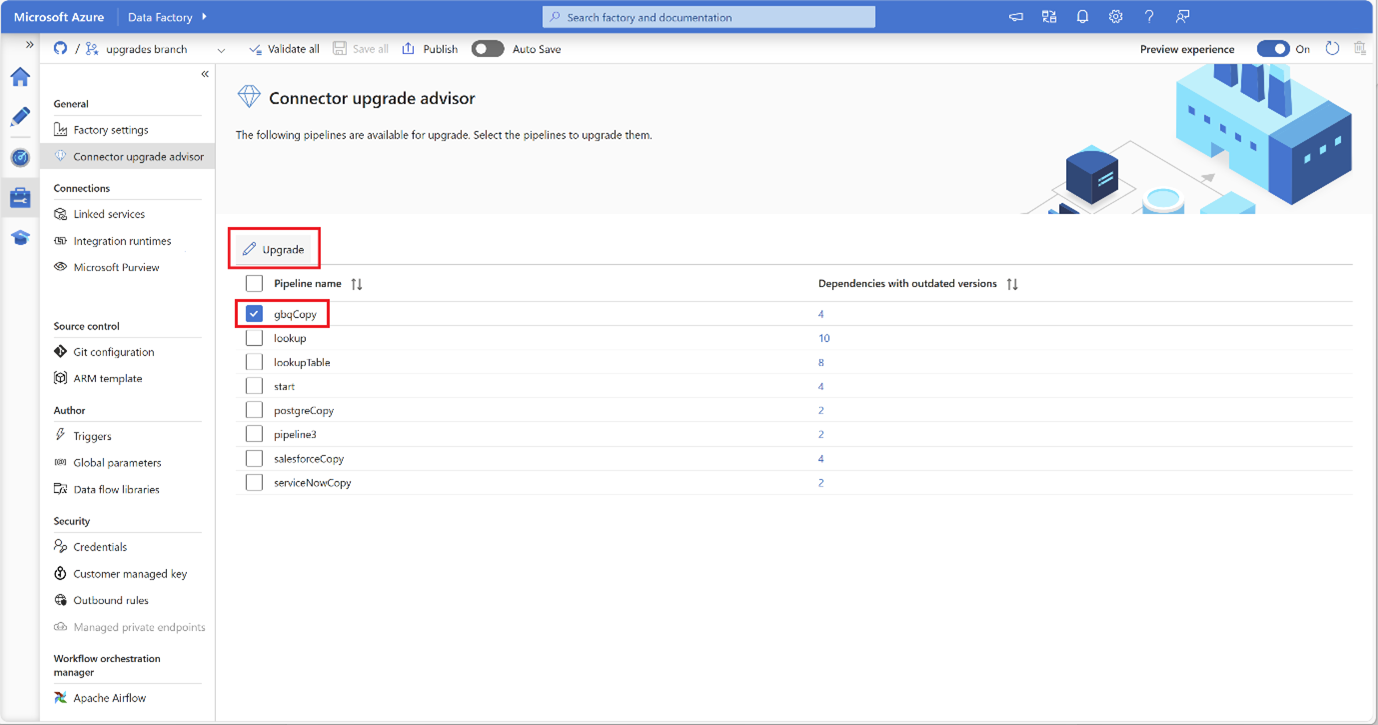Click the Upgrade button
Image resolution: width=1378 pixels, height=725 pixels.
click(x=273, y=249)
